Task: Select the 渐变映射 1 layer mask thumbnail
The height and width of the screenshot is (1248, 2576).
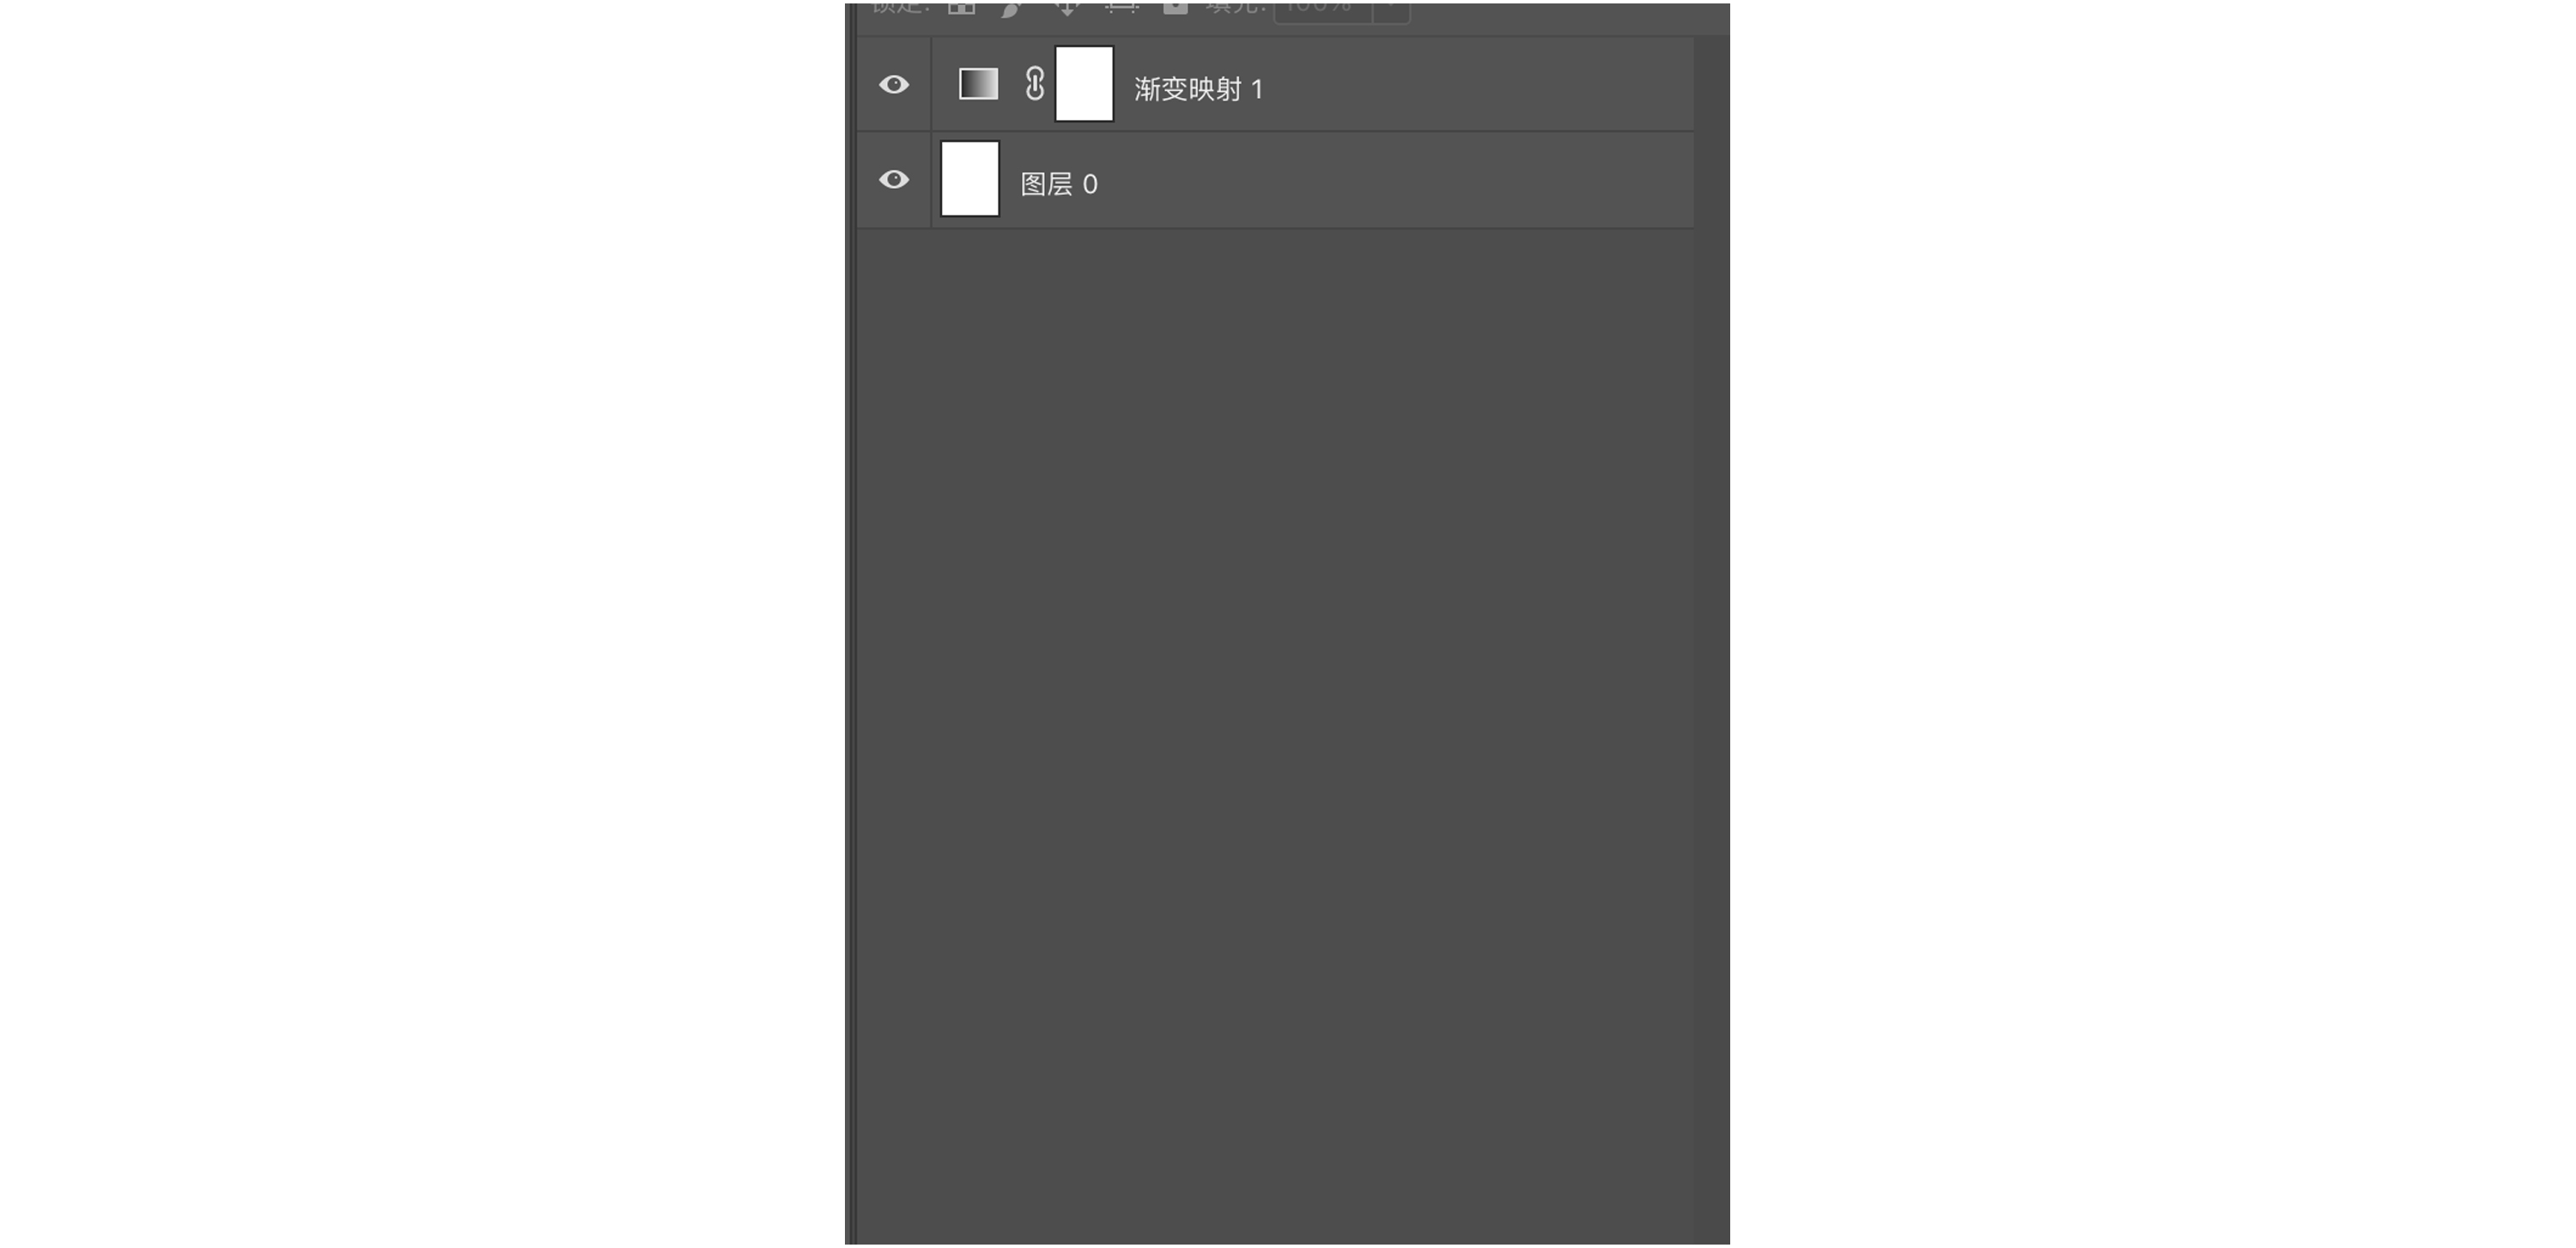Action: (x=1084, y=84)
